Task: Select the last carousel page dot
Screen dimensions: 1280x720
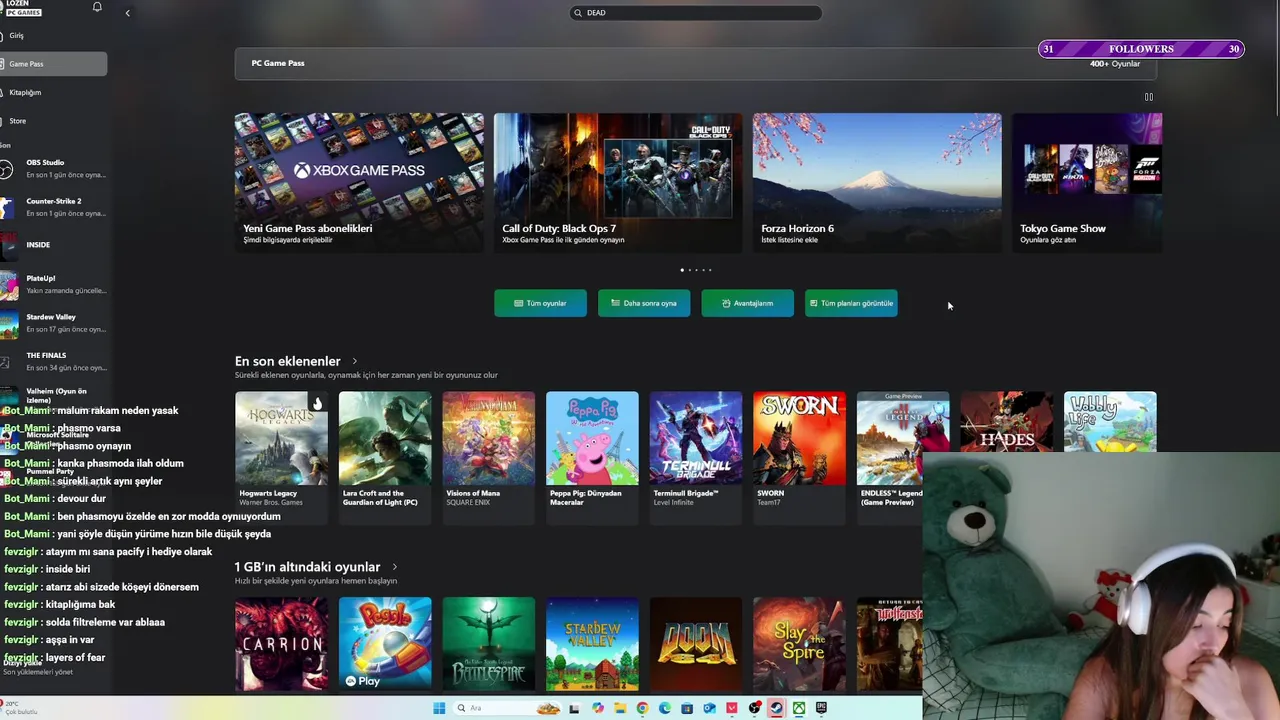Action: coord(710,270)
